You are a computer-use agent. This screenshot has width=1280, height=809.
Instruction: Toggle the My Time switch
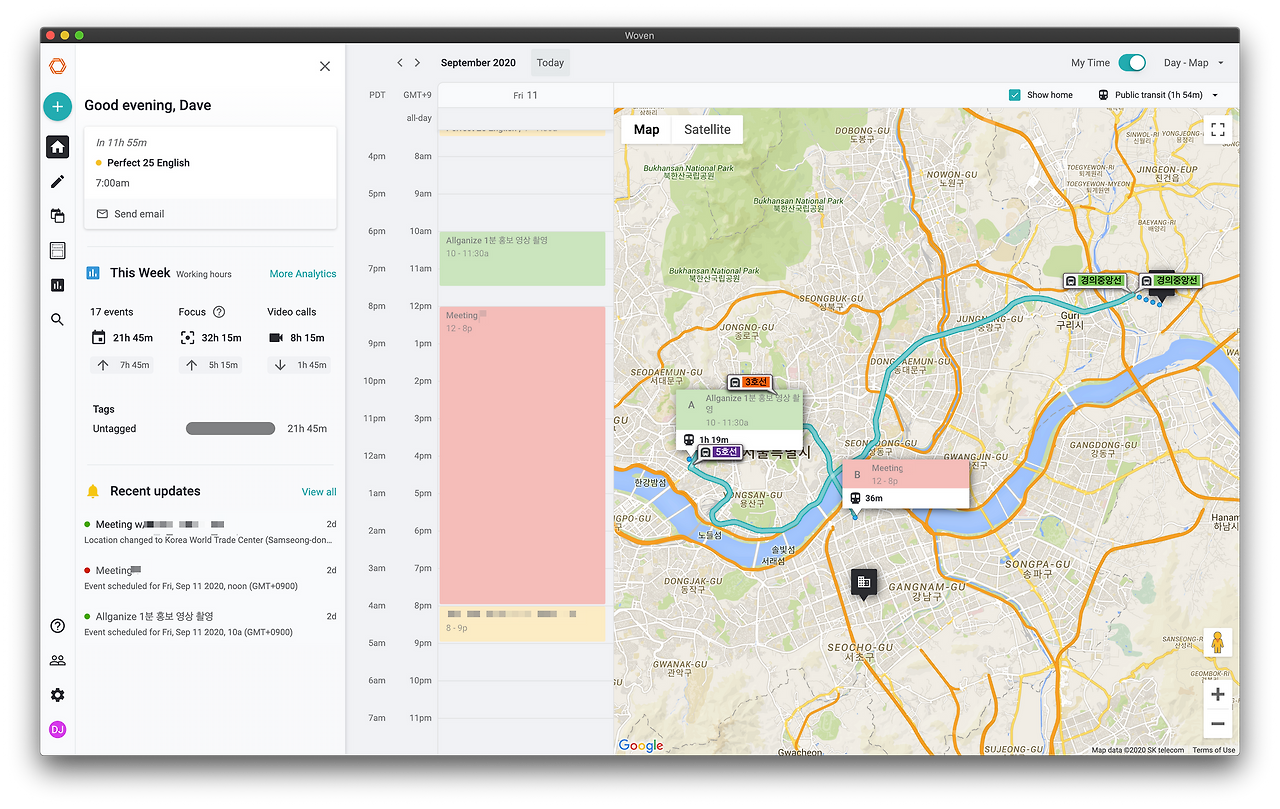[1132, 63]
